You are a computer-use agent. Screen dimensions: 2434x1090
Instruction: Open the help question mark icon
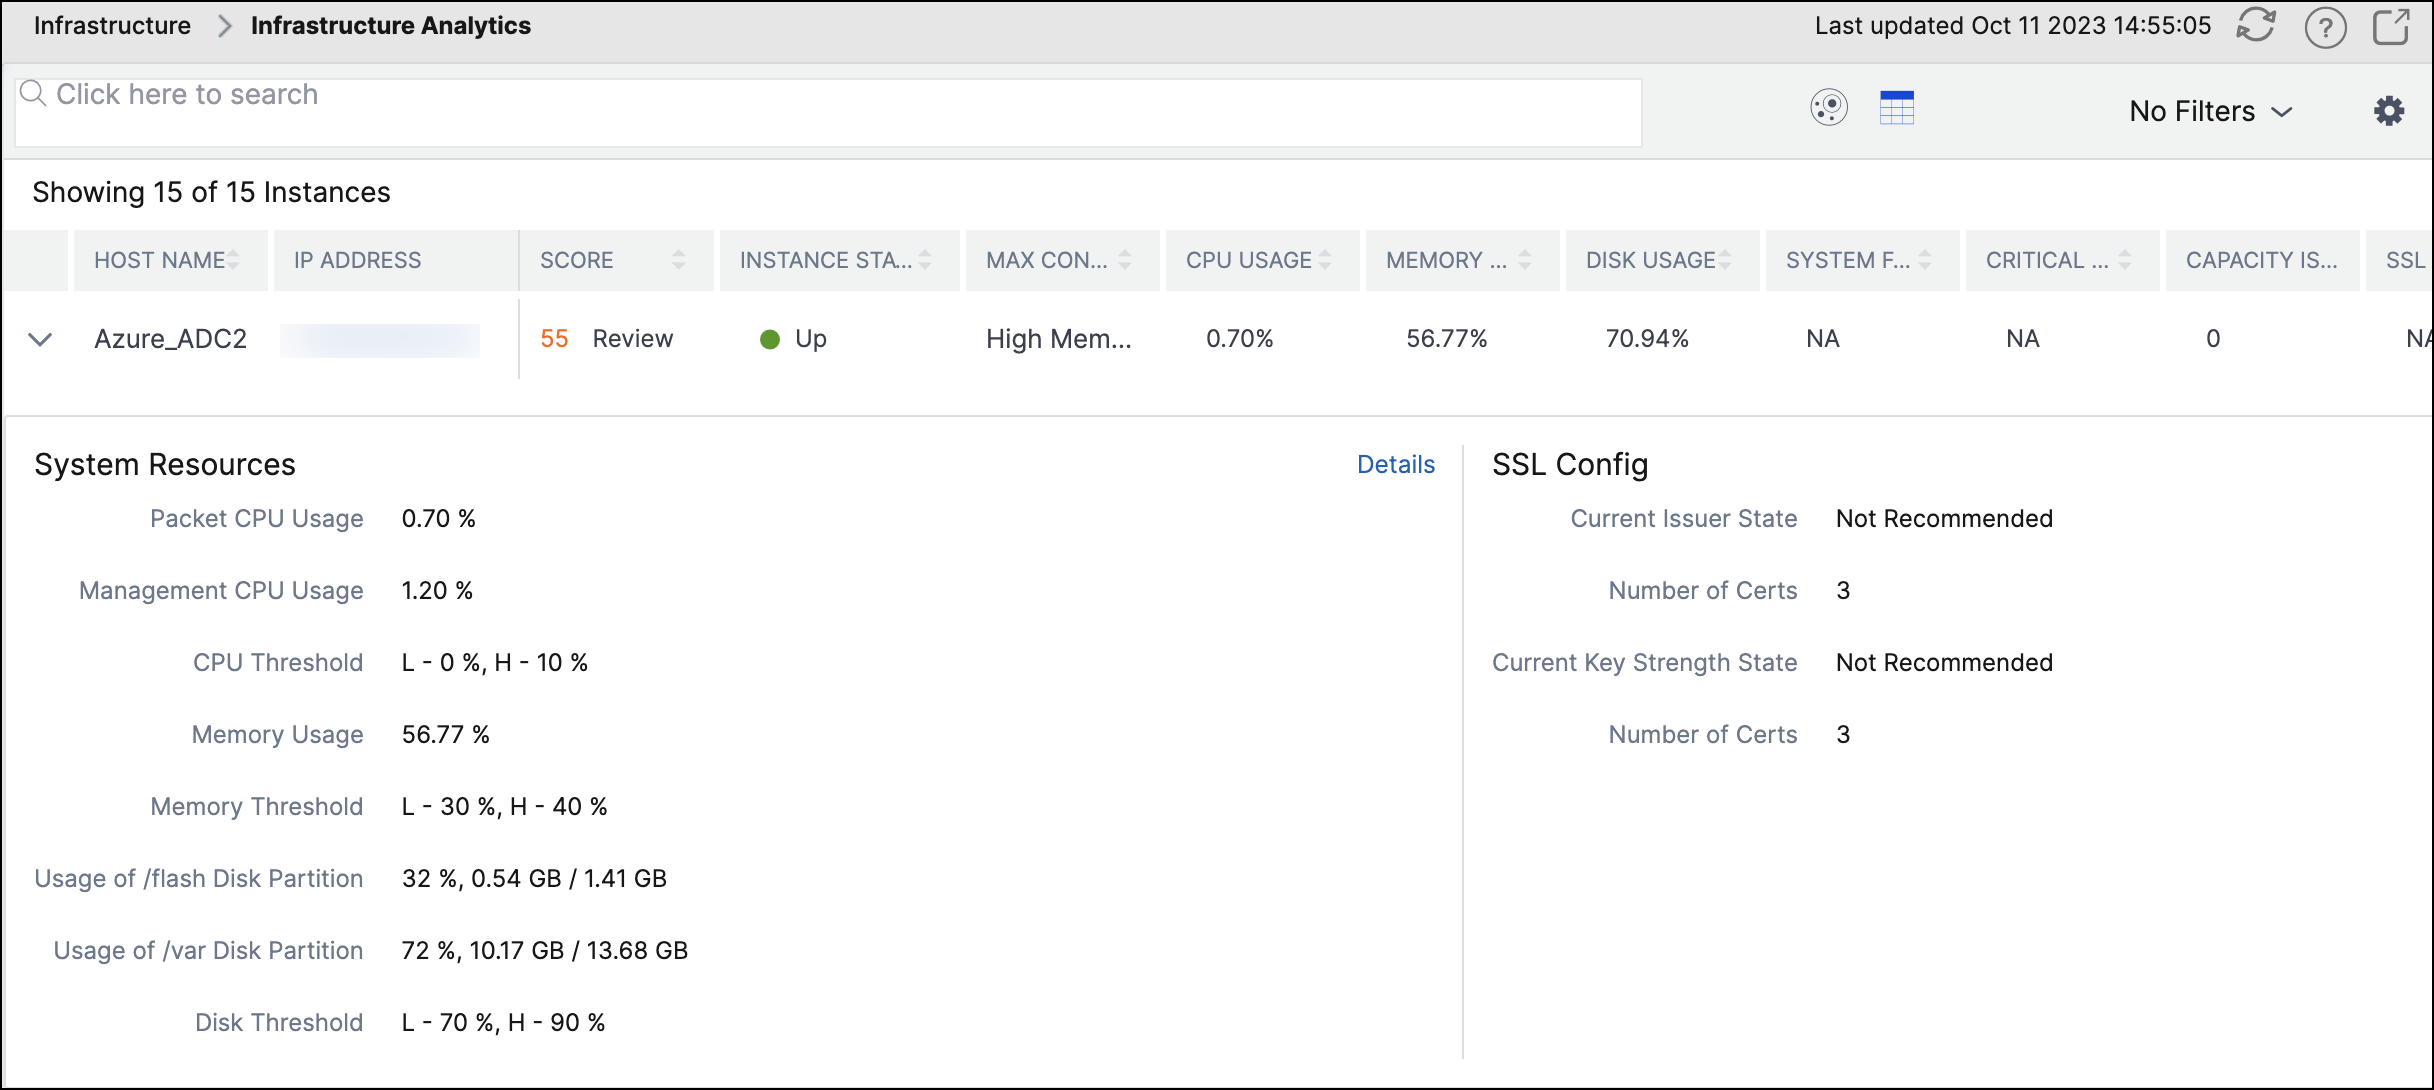[2325, 27]
